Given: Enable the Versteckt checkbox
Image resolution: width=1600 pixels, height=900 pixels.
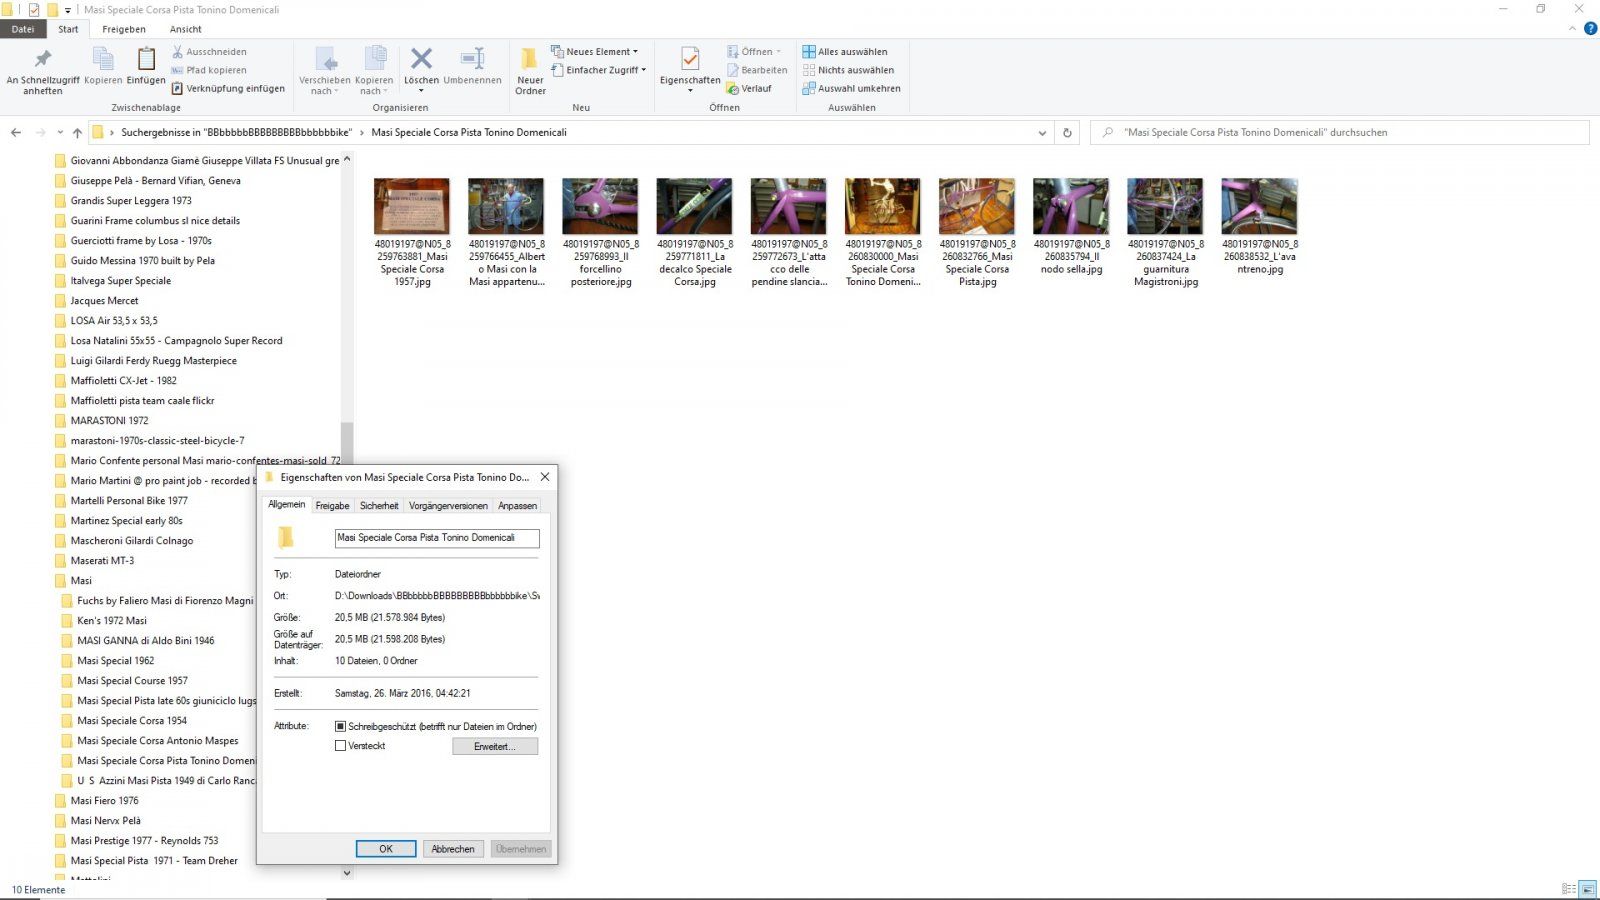Looking at the screenshot, I should tap(340, 746).
